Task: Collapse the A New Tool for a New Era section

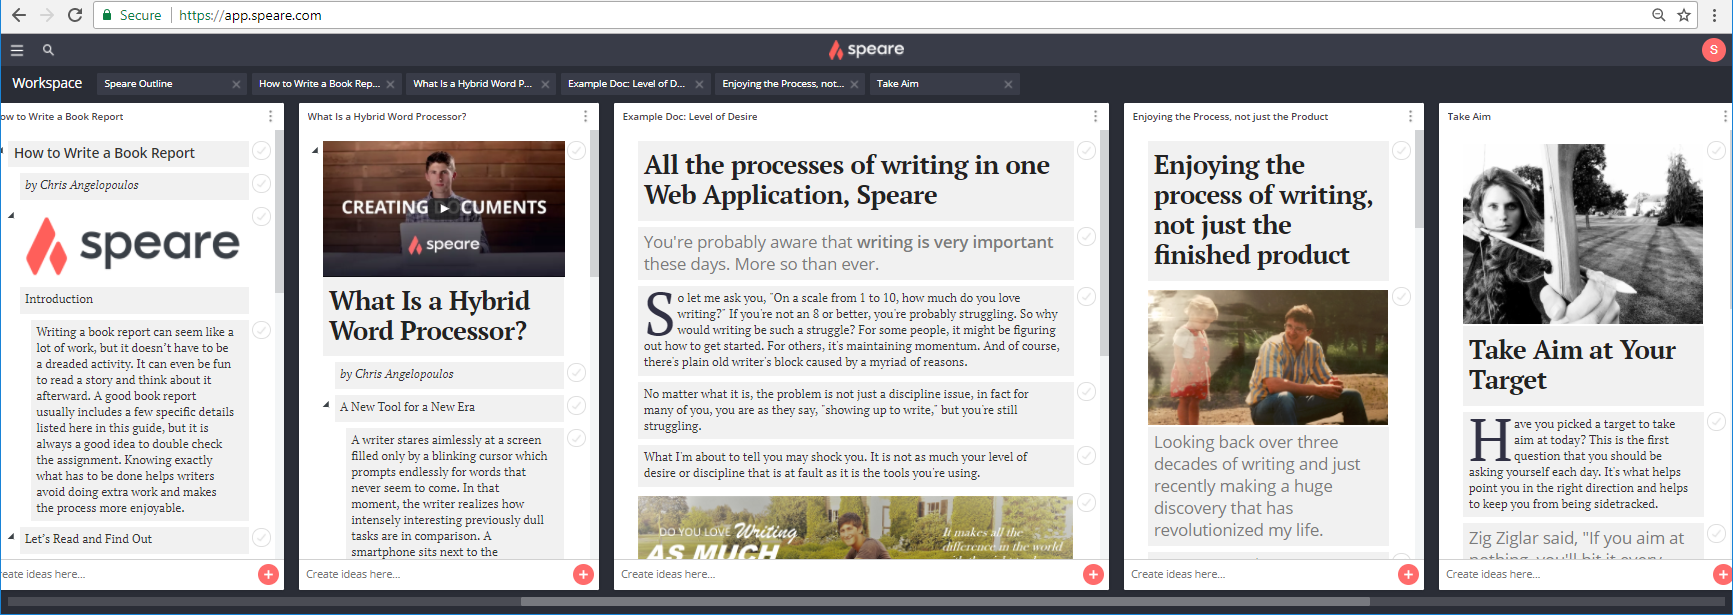Action: [x=326, y=405]
